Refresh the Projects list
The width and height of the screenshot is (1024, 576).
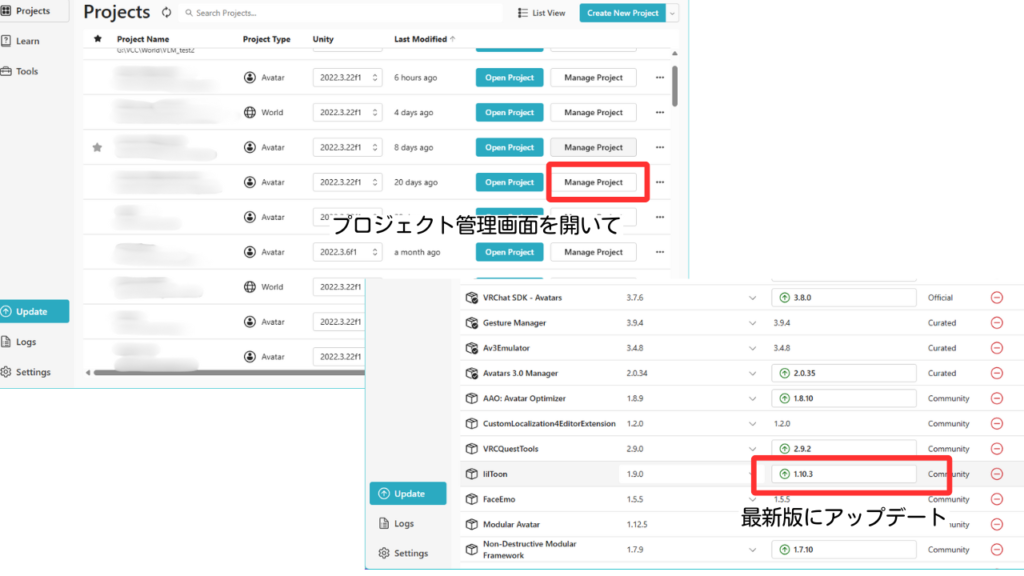point(167,12)
